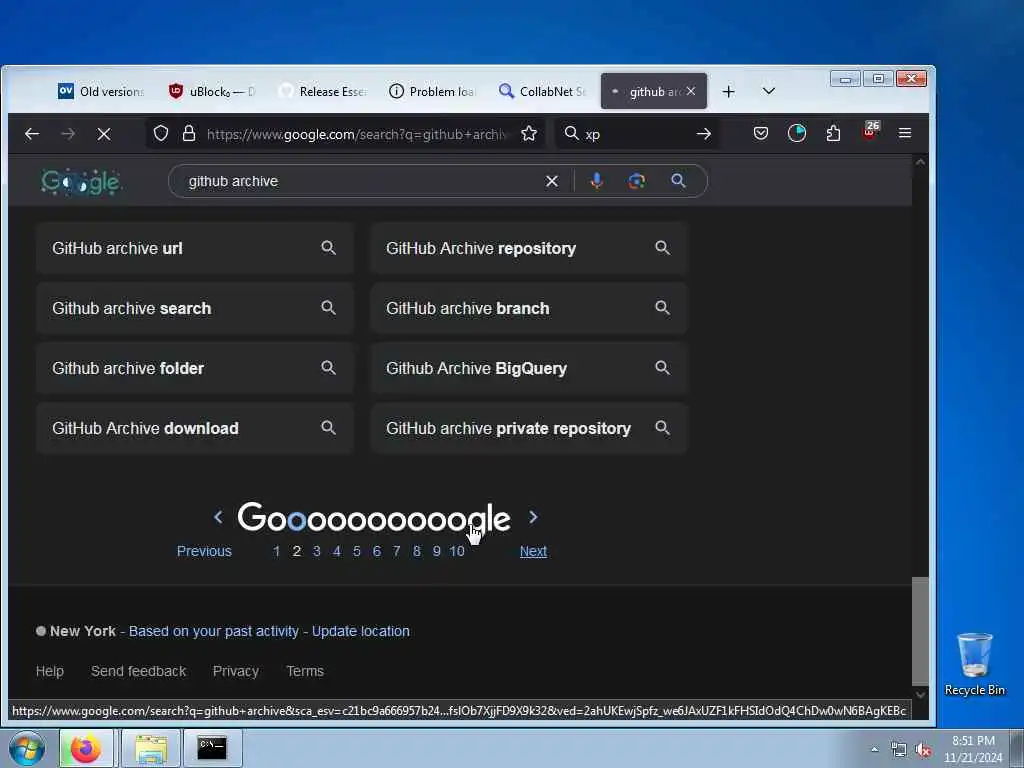Search suggestion GitHub archive private repository

pos(529,428)
